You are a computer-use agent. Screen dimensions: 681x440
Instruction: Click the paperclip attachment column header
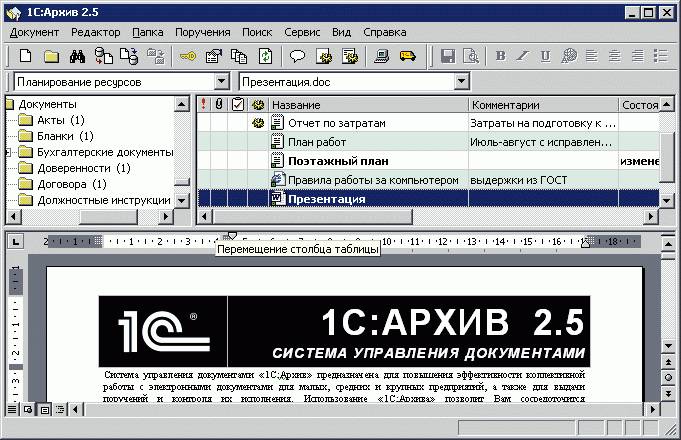point(219,105)
